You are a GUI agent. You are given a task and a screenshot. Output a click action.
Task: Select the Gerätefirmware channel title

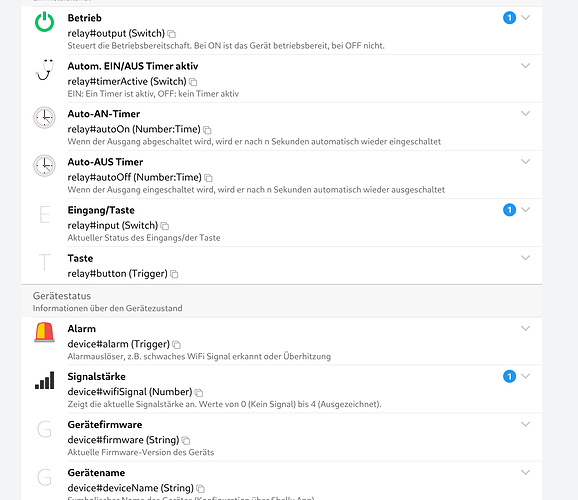pyautogui.click(x=105, y=424)
